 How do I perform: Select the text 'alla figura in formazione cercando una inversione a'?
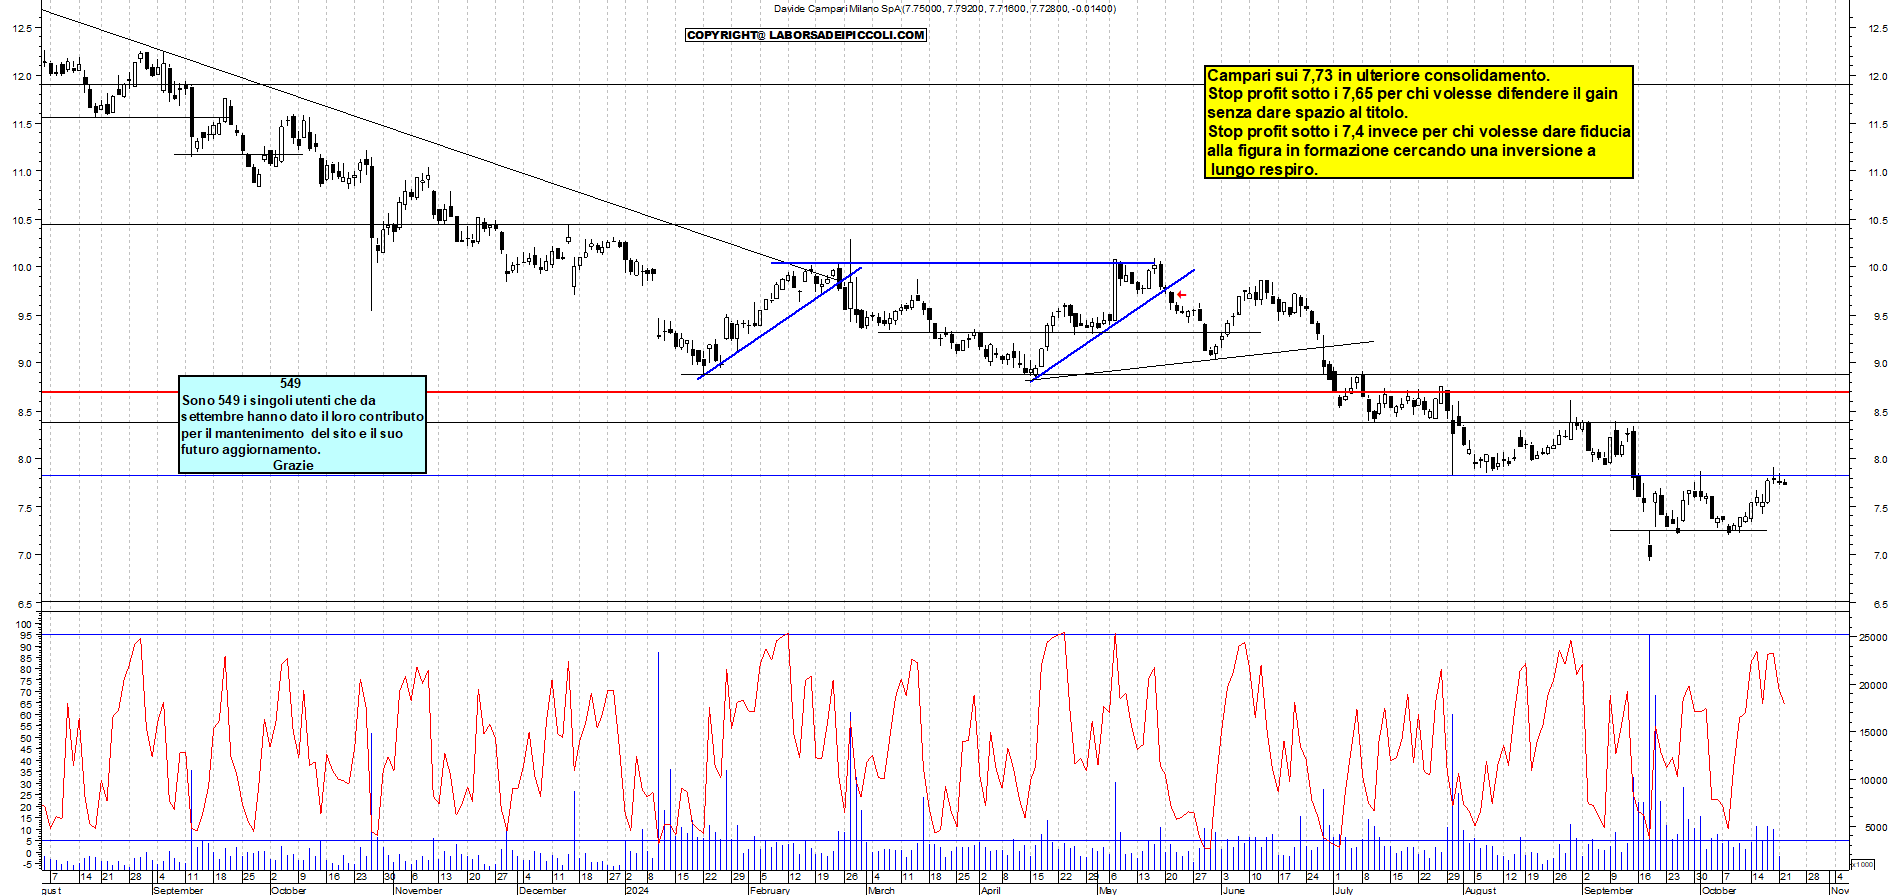click(x=1401, y=150)
